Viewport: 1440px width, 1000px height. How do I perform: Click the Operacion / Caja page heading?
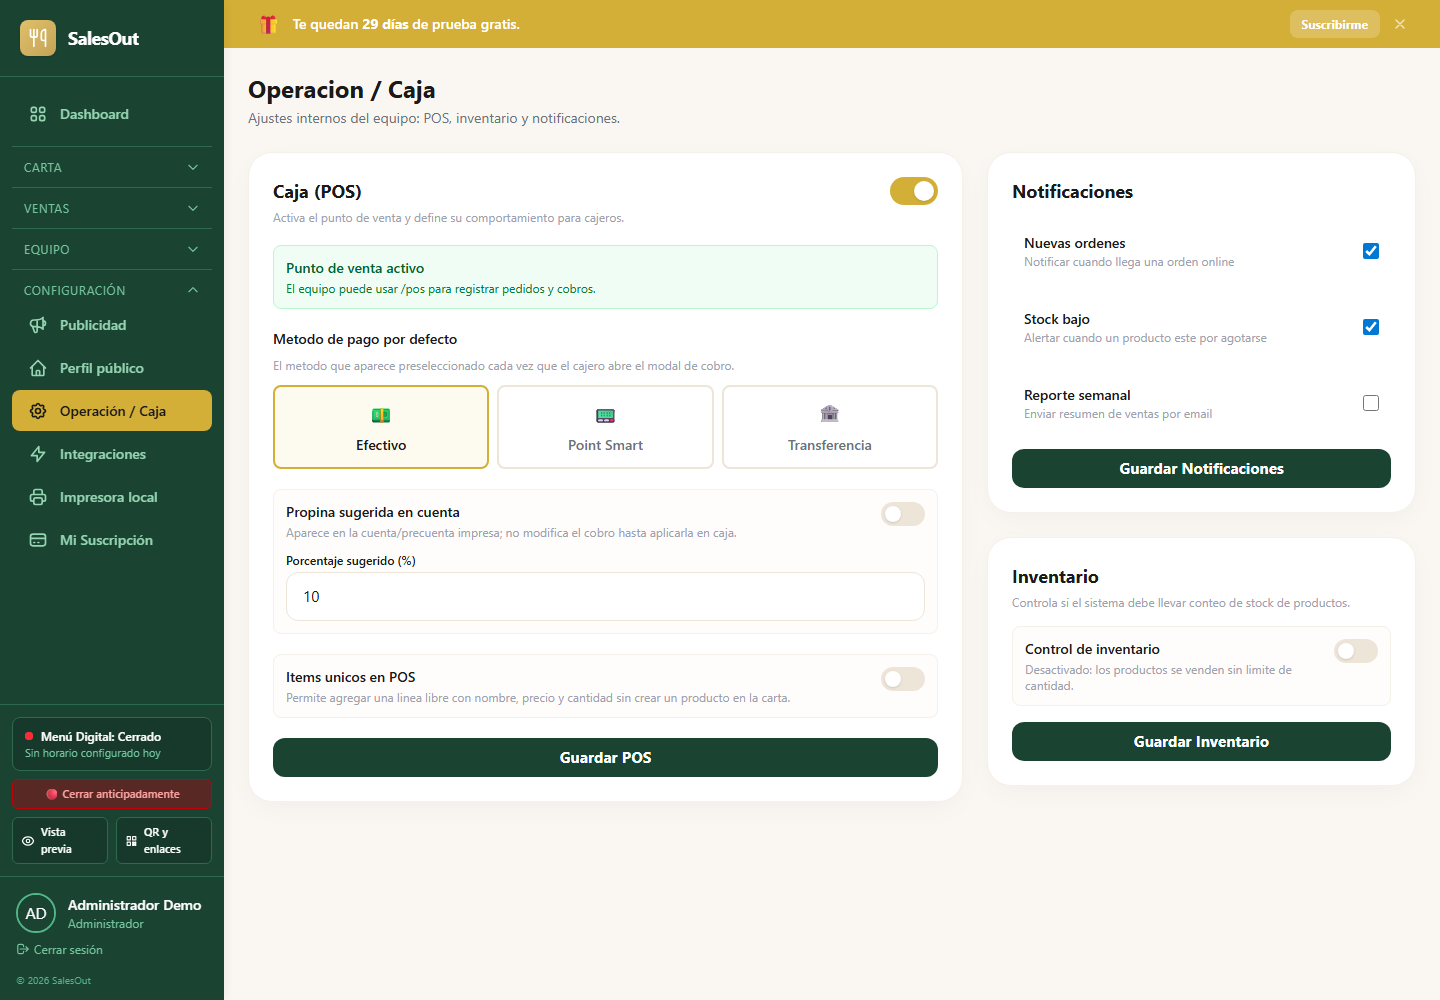click(342, 90)
